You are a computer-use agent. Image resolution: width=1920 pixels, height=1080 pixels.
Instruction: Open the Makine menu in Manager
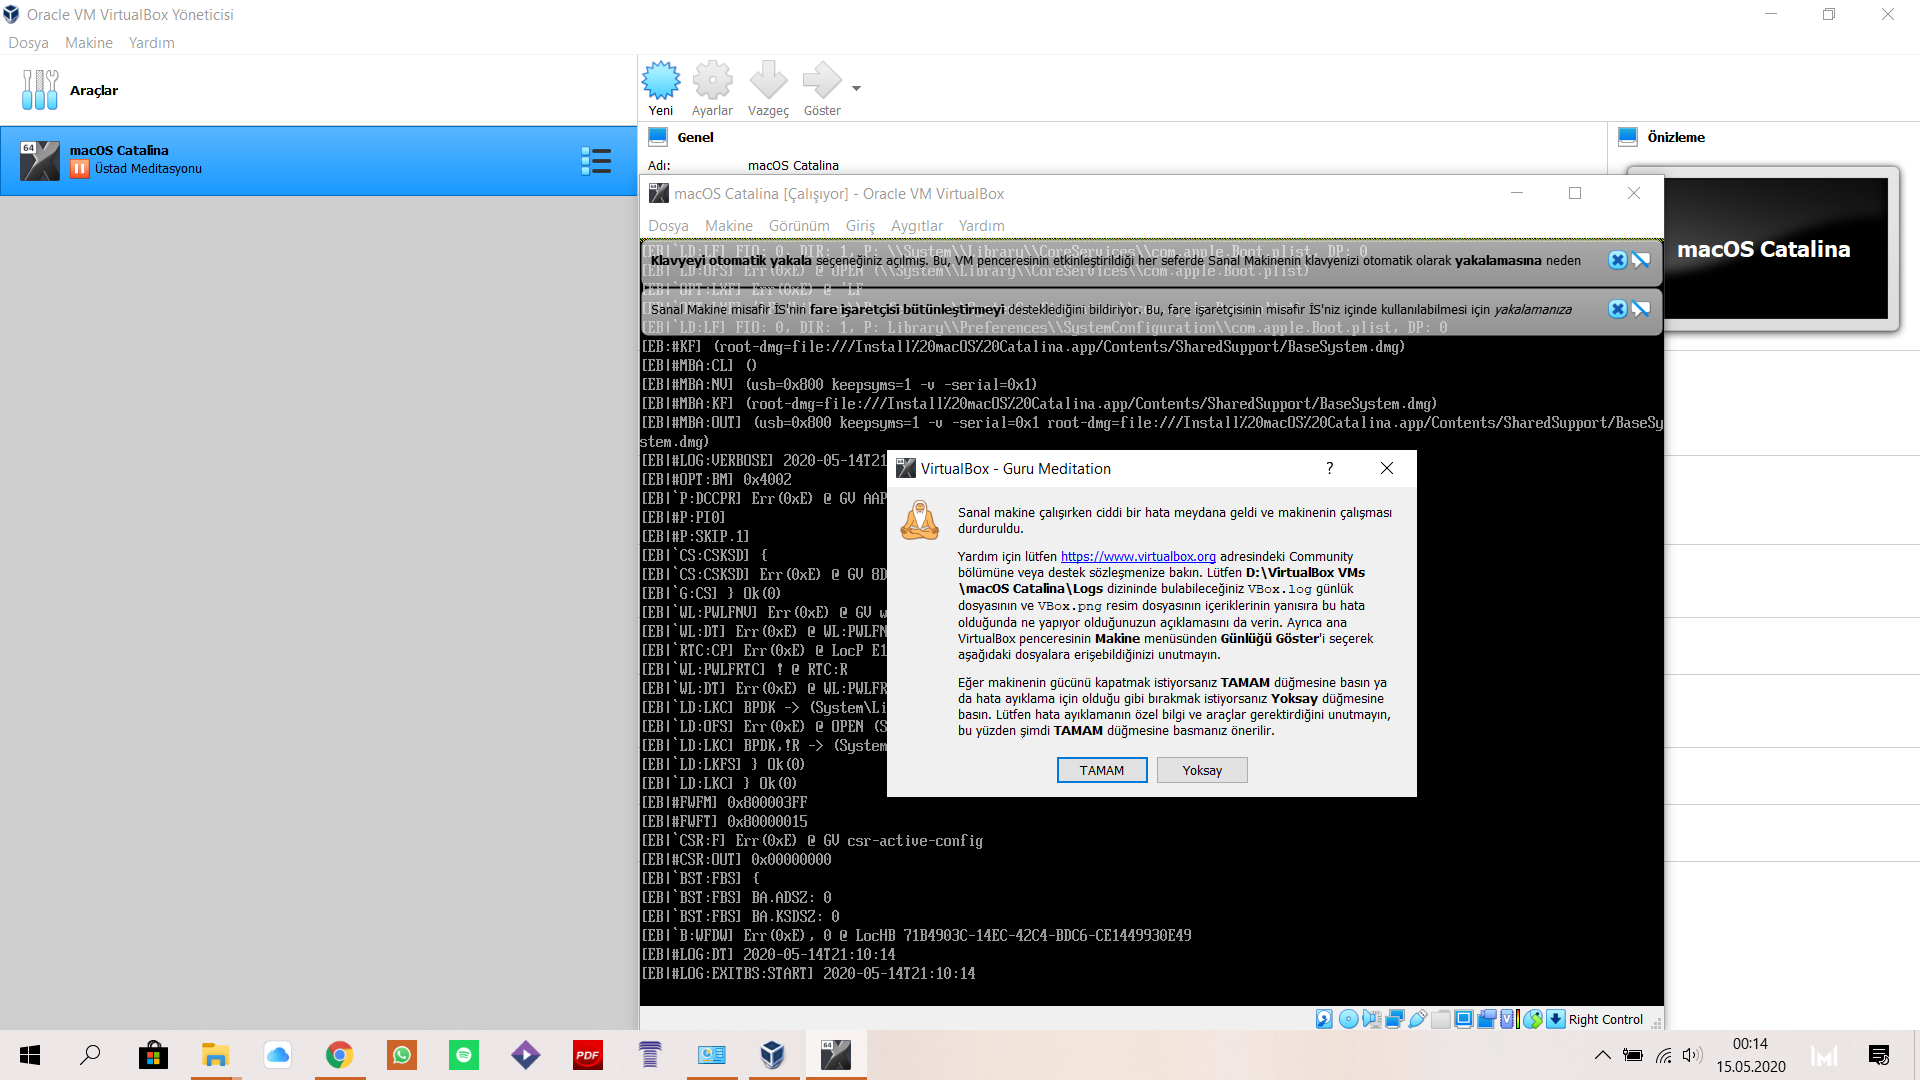coord(88,43)
